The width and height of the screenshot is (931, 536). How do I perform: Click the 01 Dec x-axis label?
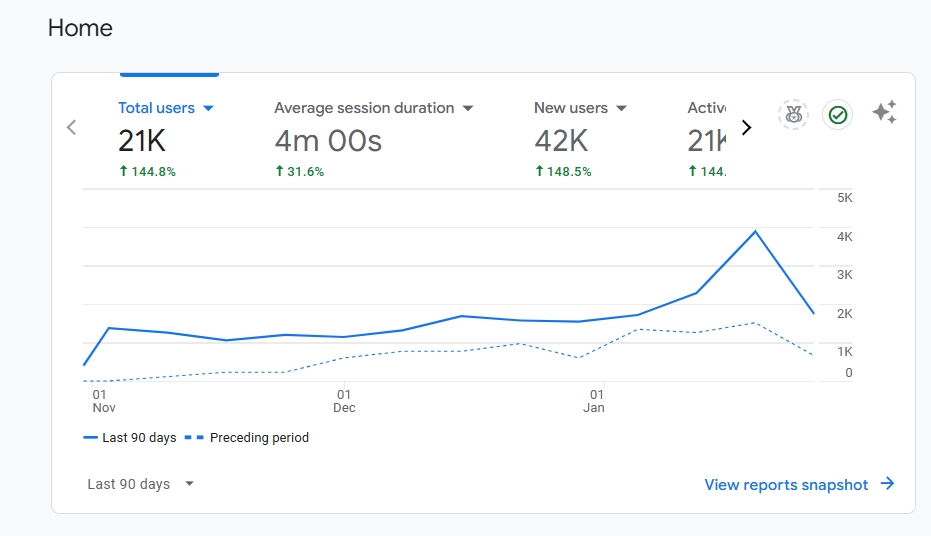(x=344, y=401)
